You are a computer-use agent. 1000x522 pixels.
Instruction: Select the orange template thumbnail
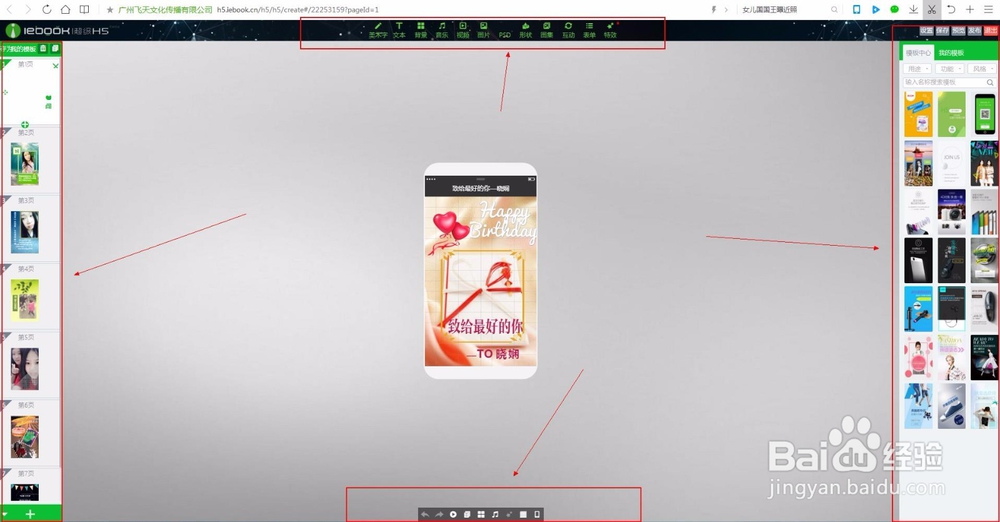pos(918,114)
